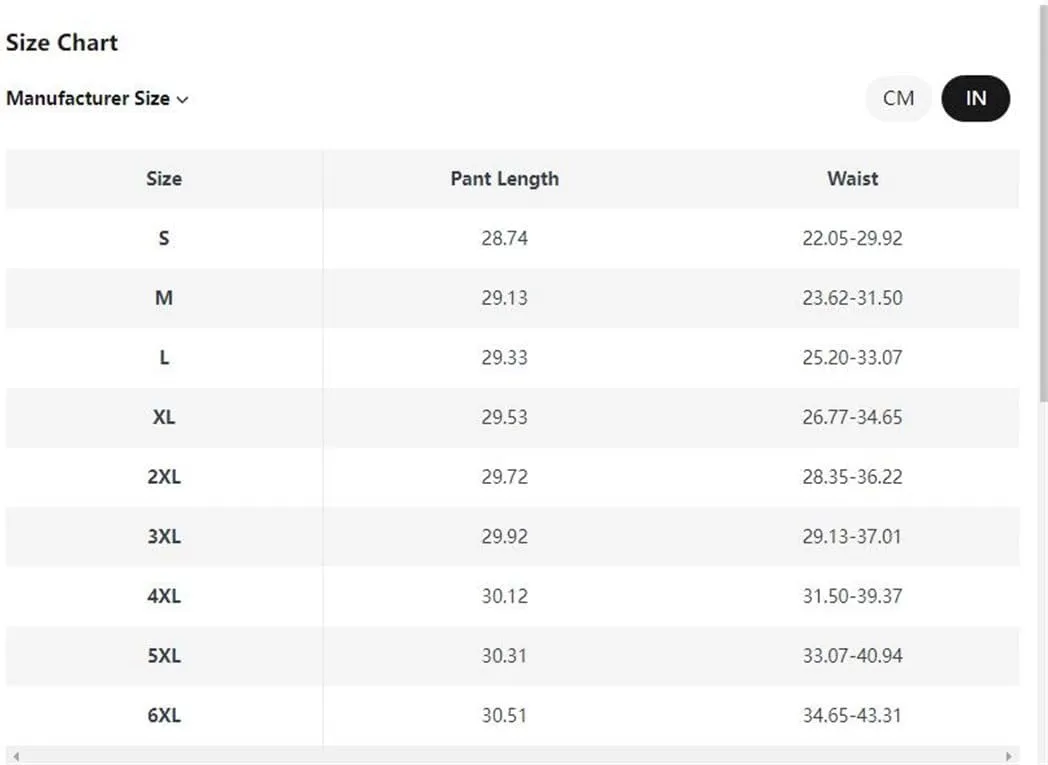Switch units to CM
1048x765 pixels.
click(898, 98)
